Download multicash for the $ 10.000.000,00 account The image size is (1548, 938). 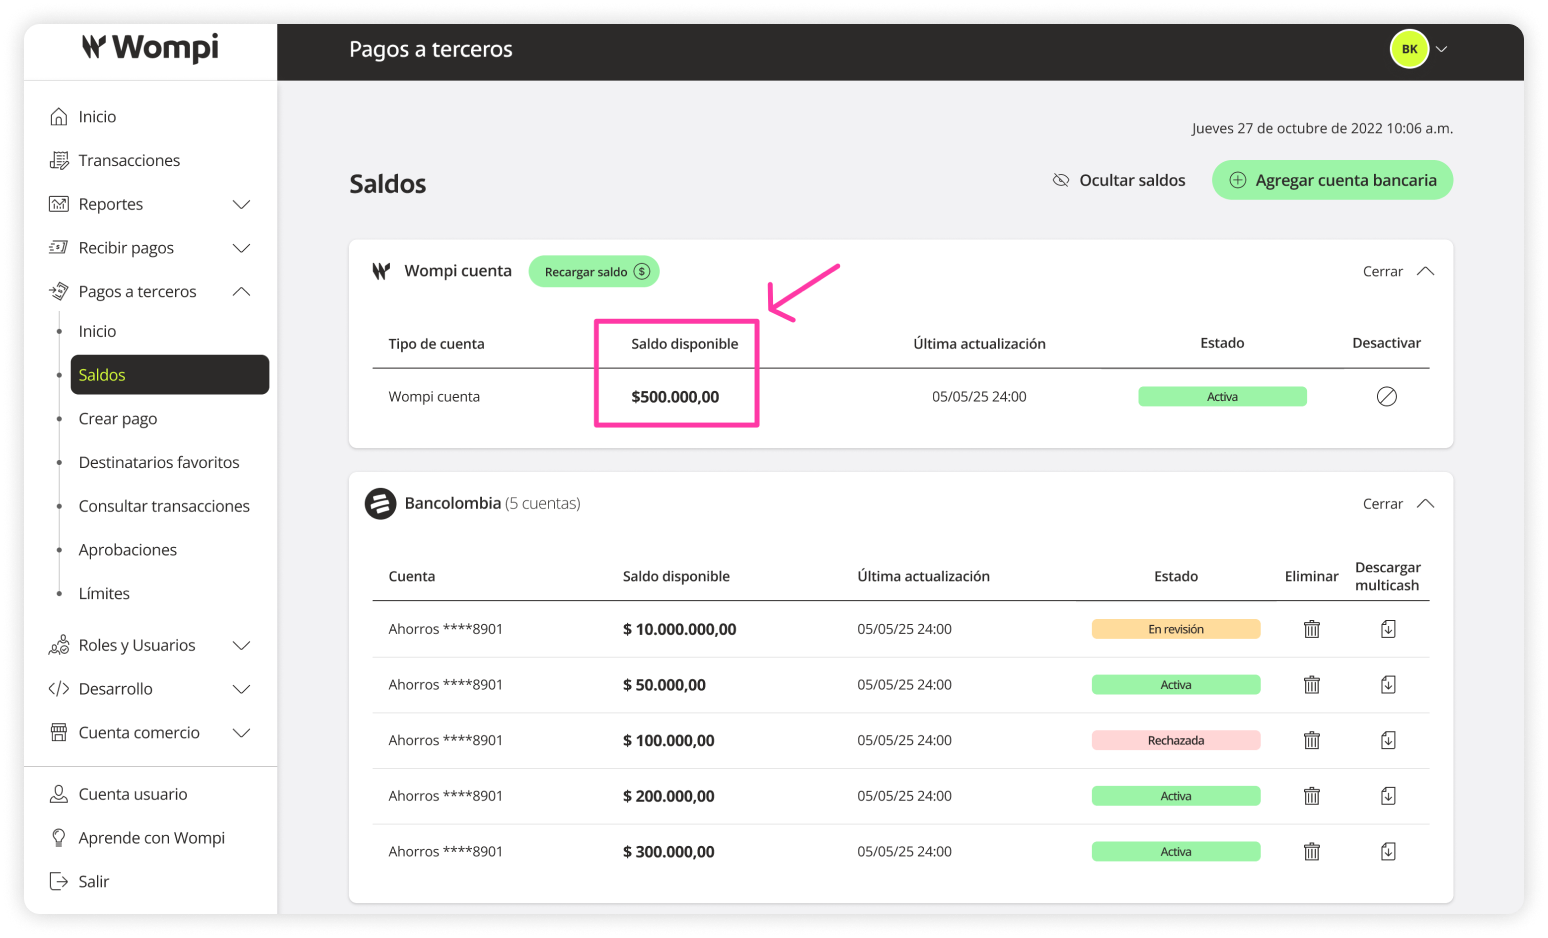[x=1388, y=629]
